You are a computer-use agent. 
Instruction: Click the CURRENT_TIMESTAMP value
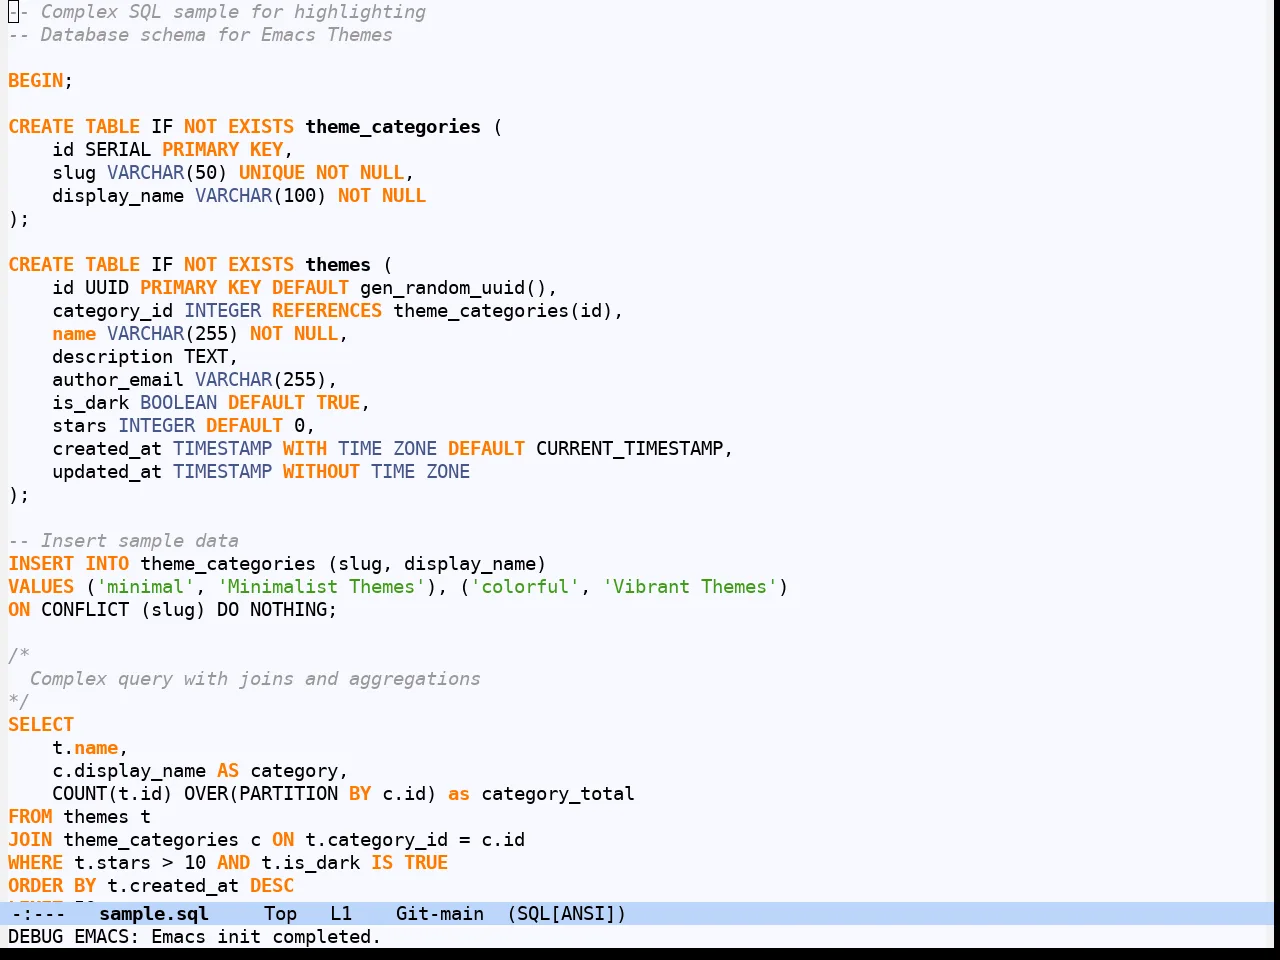coord(629,448)
